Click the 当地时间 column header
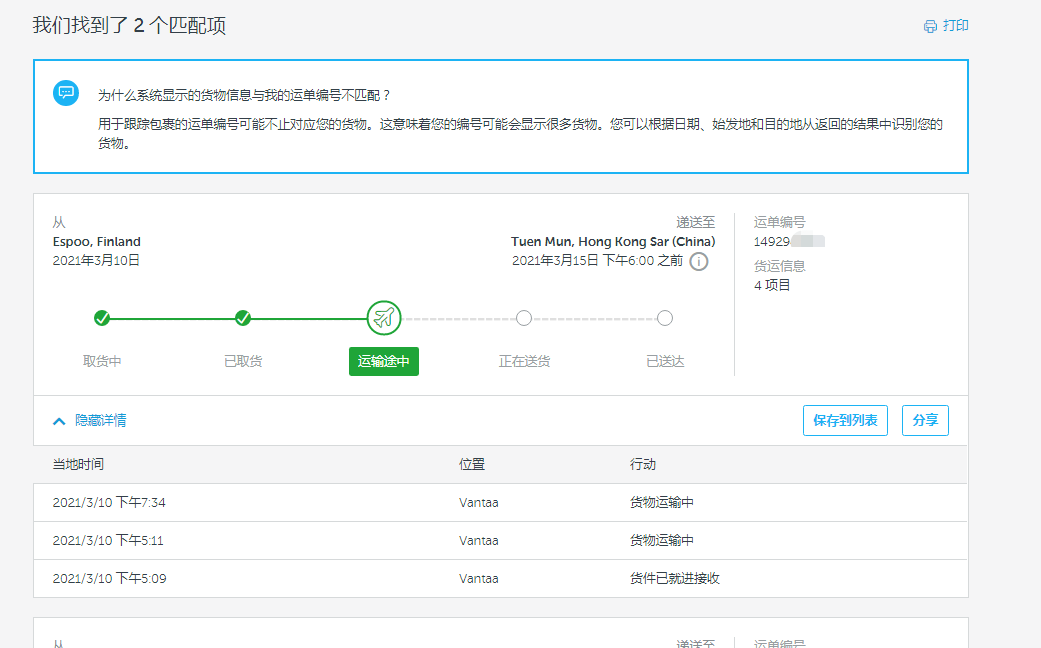Image resolution: width=1041 pixels, height=648 pixels. click(x=78, y=464)
